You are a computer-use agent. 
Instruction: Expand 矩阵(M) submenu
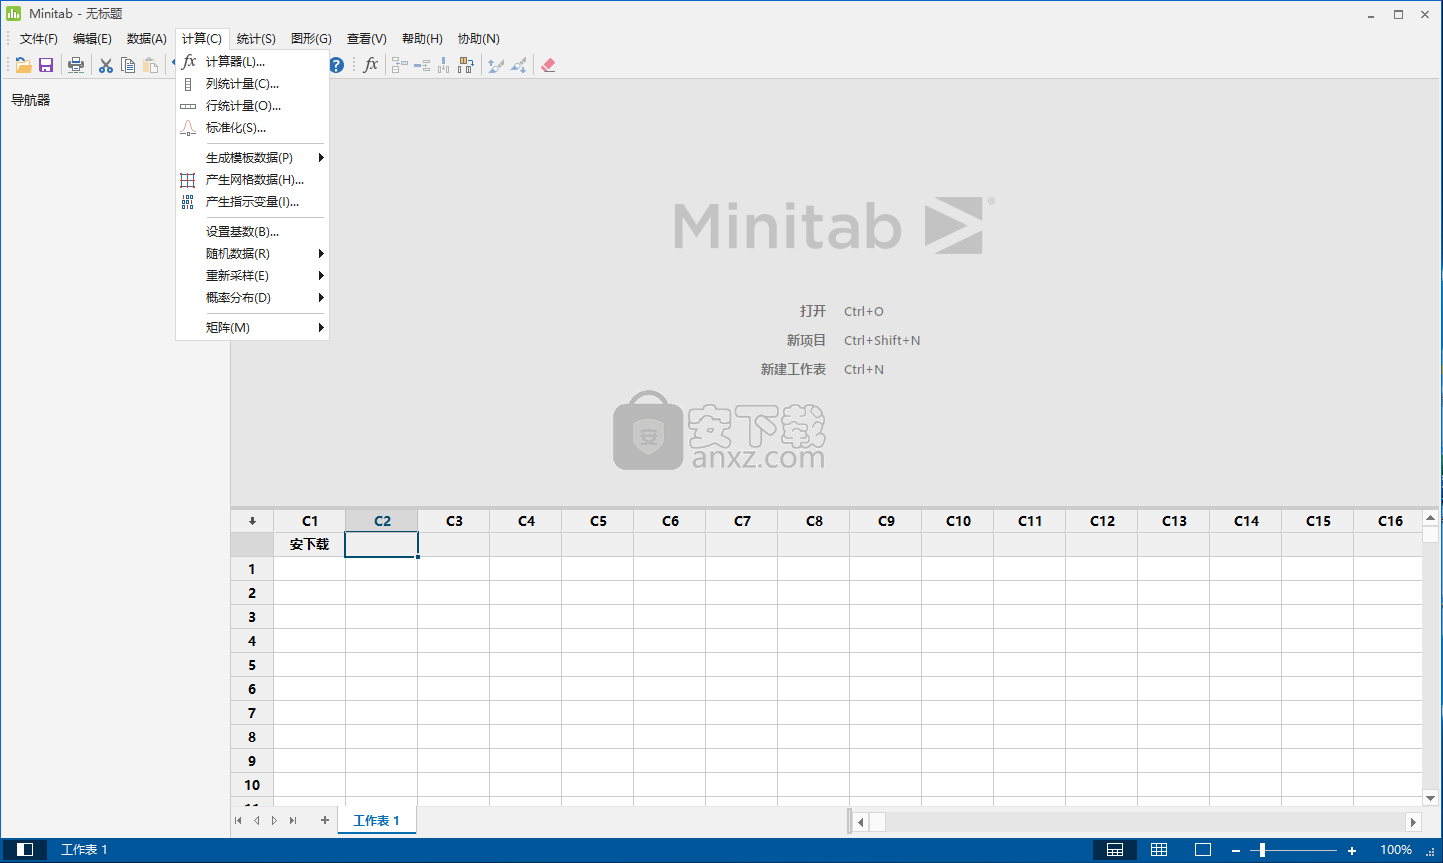252,328
